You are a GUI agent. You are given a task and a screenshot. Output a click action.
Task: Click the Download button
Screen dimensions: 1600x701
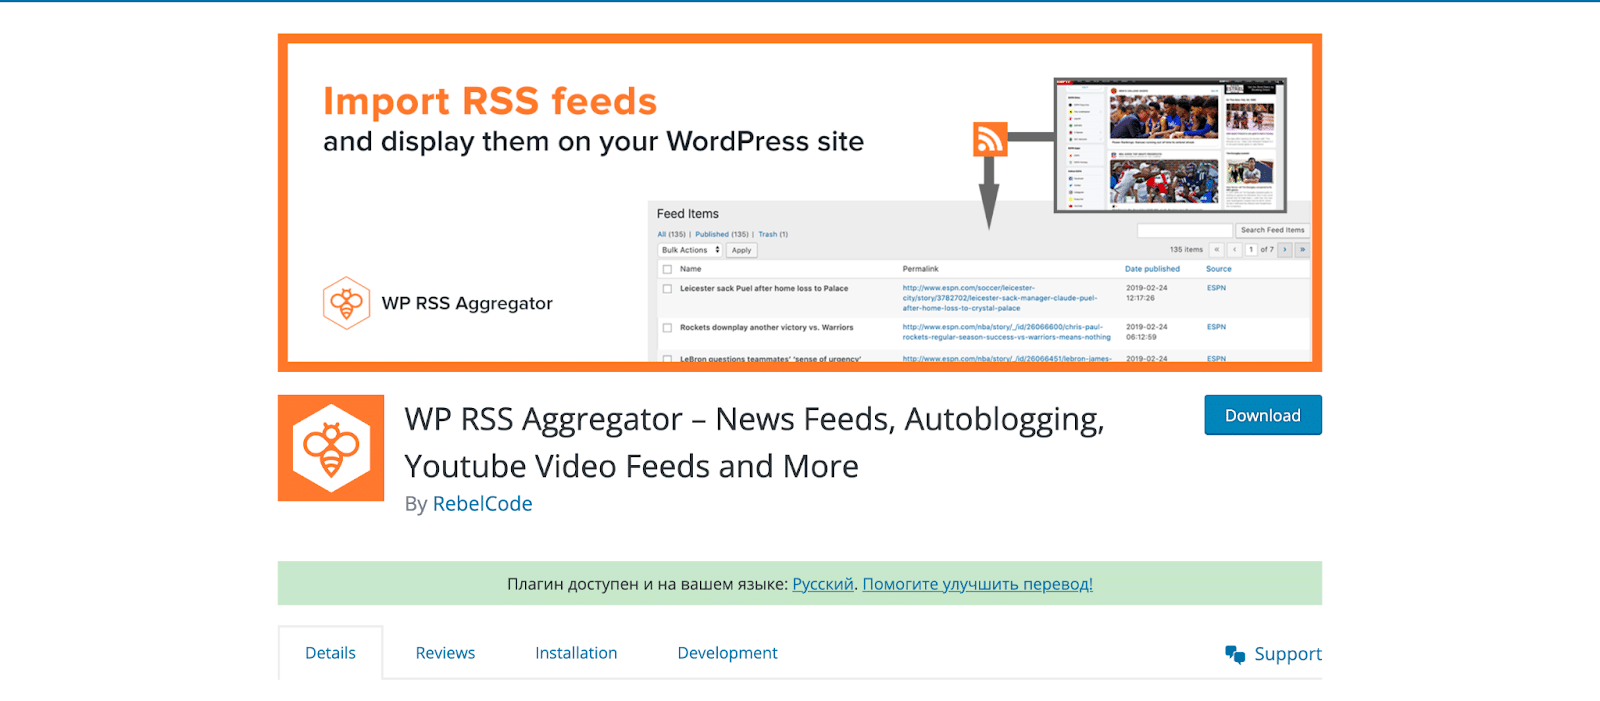(x=1262, y=415)
